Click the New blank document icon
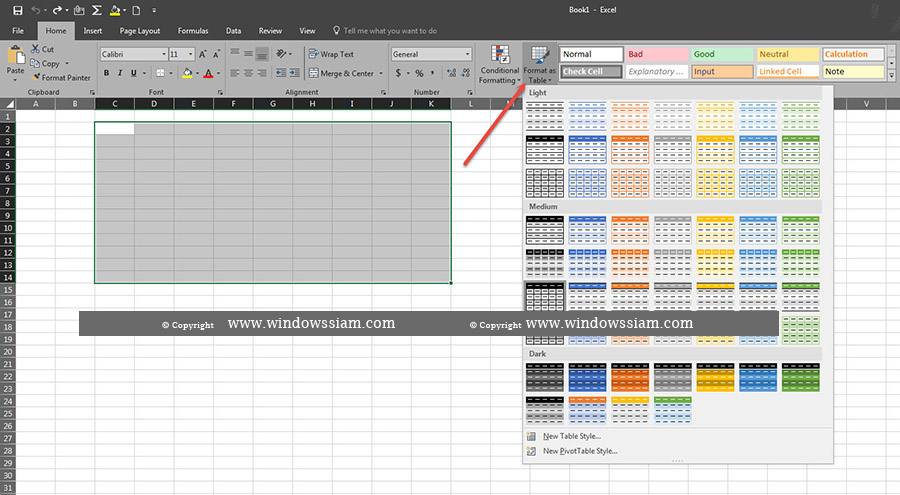This screenshot has height=495, width=900. (136, 10)
